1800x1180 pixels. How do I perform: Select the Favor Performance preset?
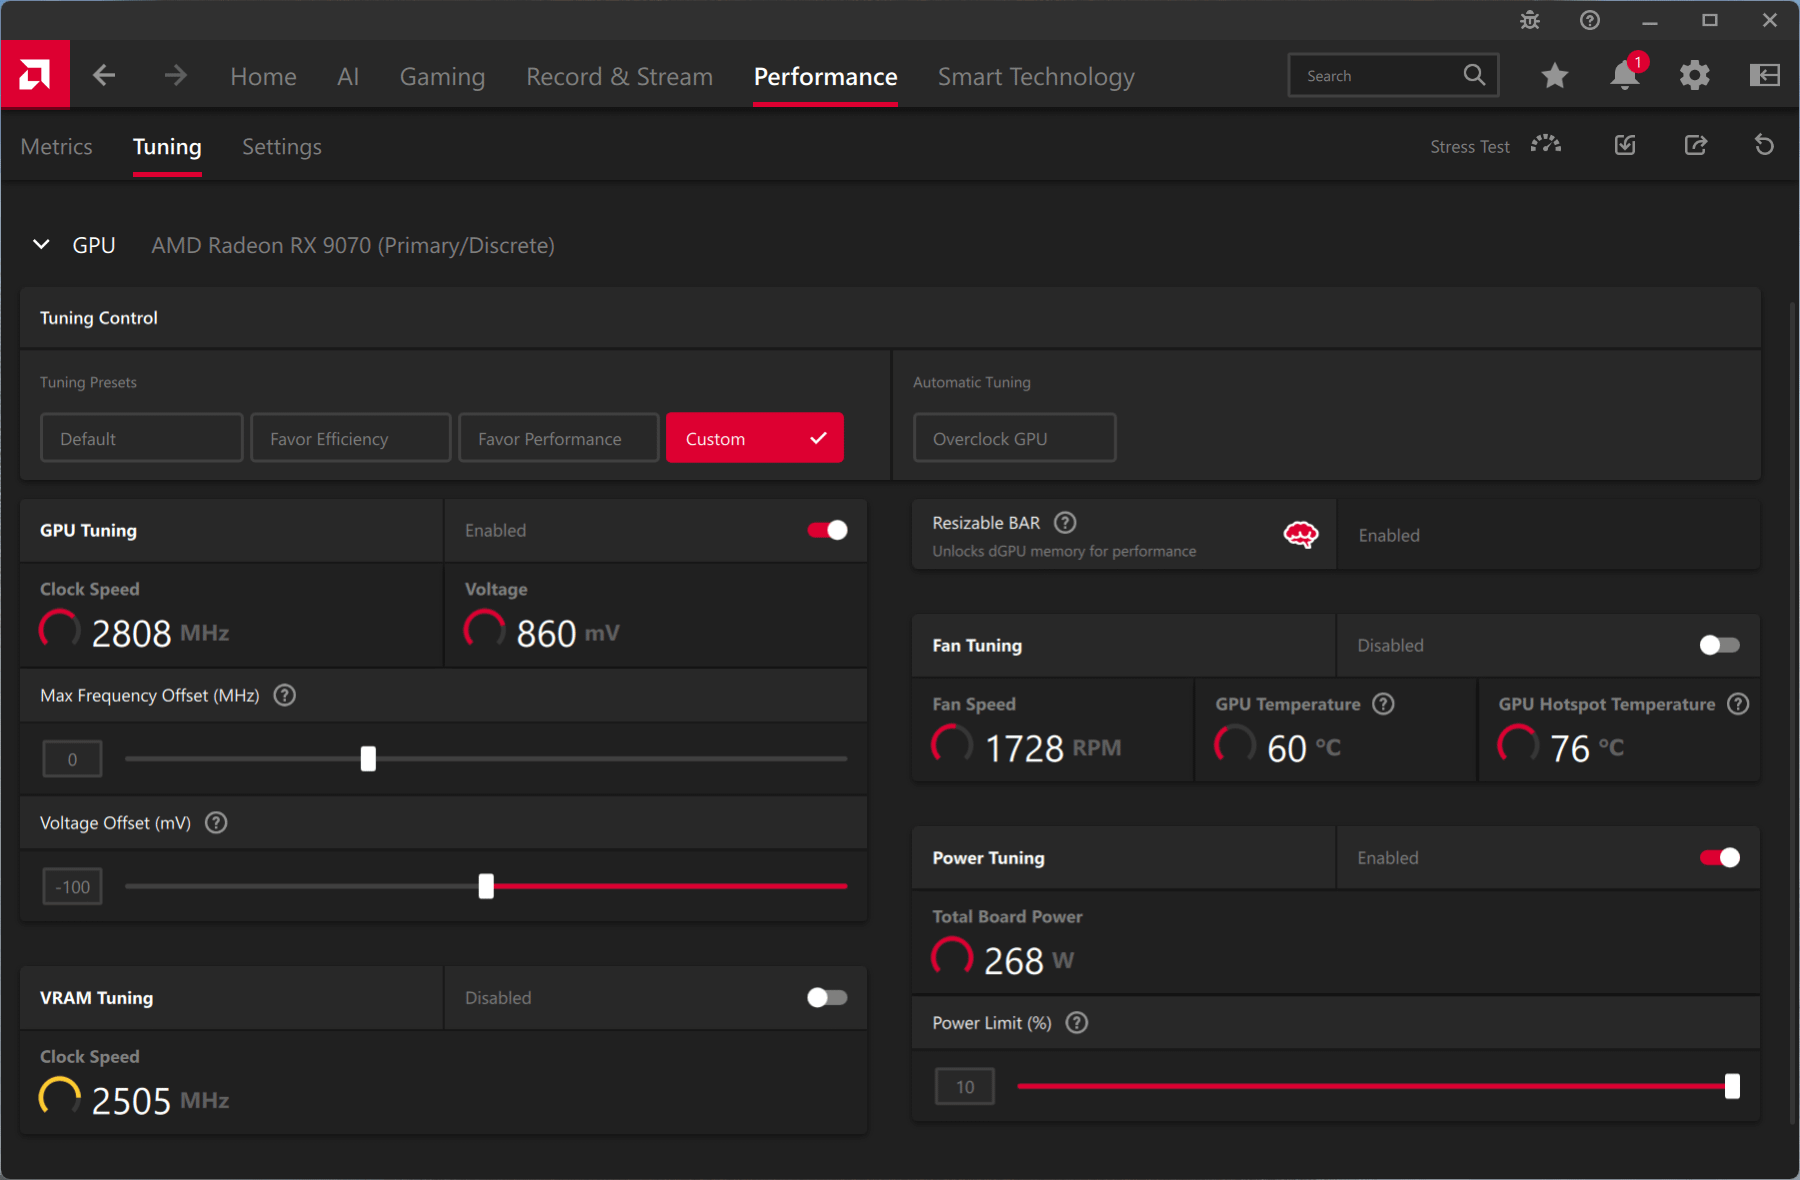559,438
